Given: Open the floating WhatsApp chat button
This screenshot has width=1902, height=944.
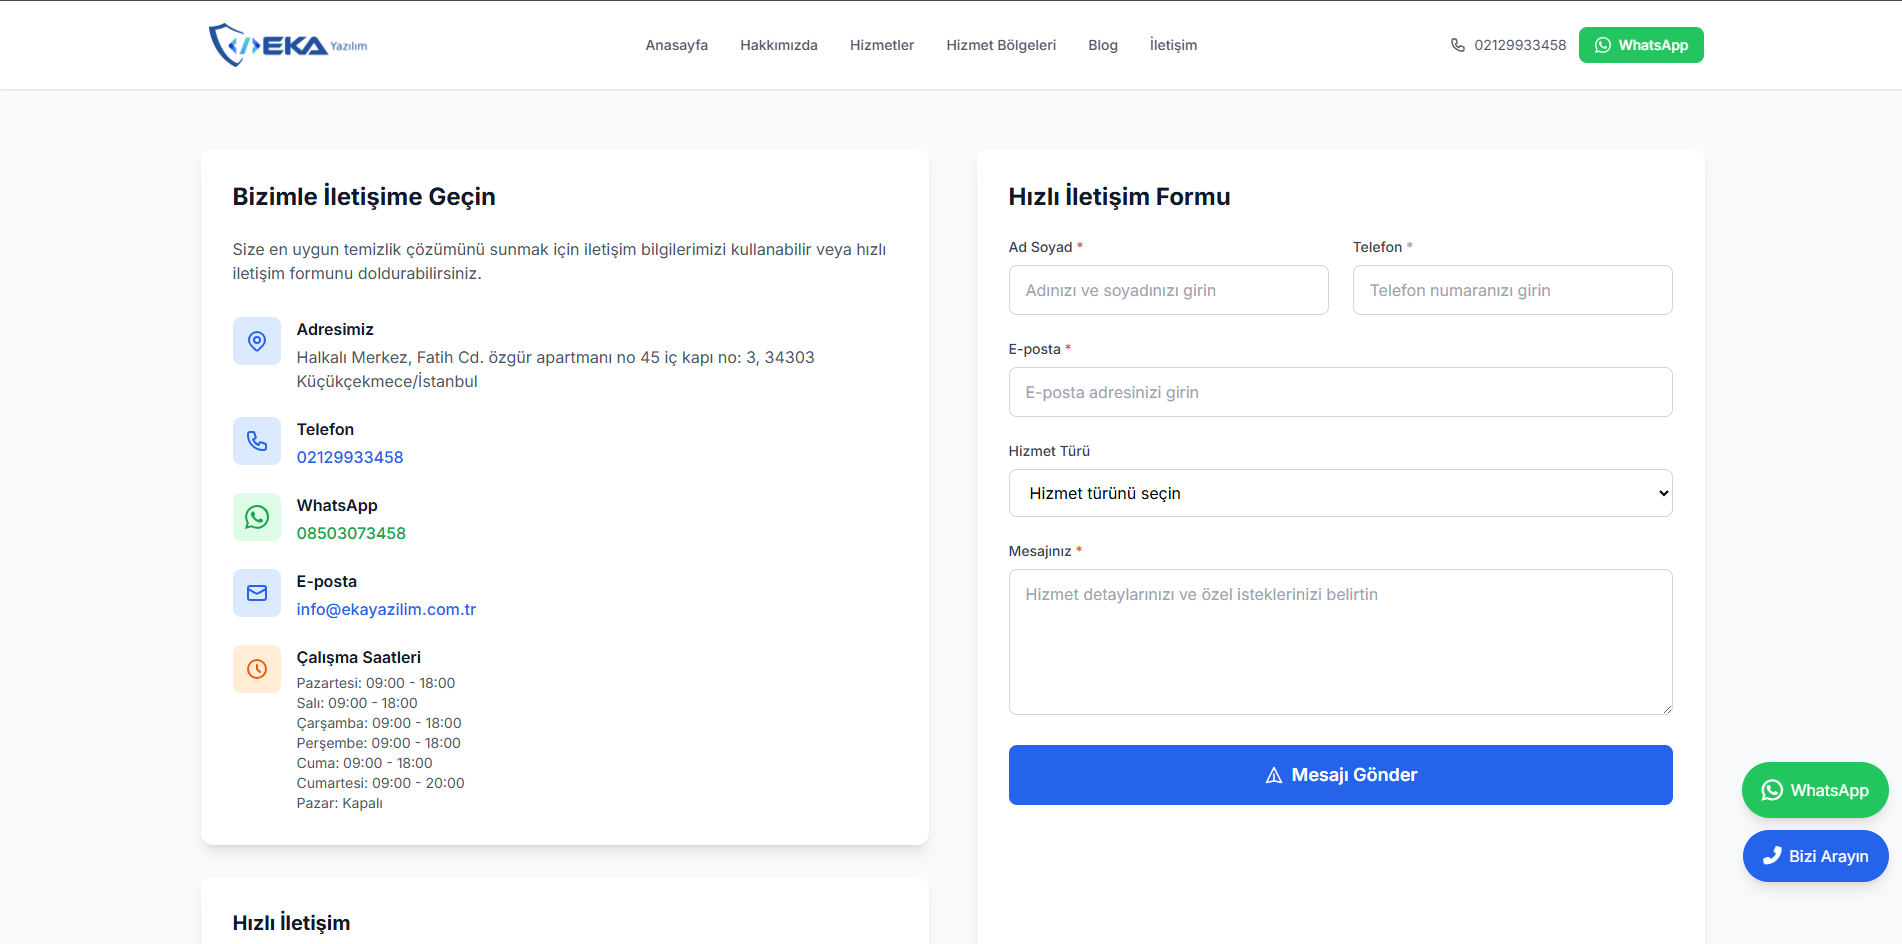Looking at the screenshot, I should click(x=1814, y=790).
